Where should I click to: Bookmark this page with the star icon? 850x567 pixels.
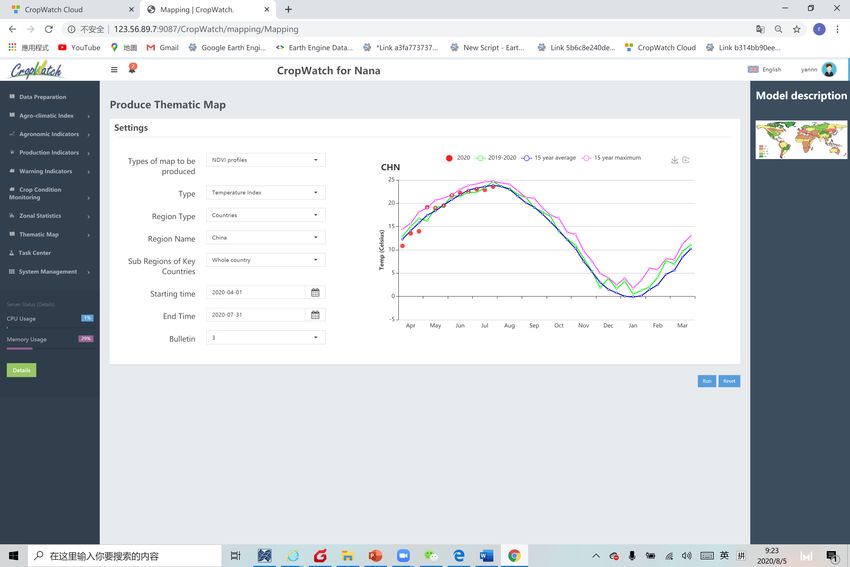(796, 29)
